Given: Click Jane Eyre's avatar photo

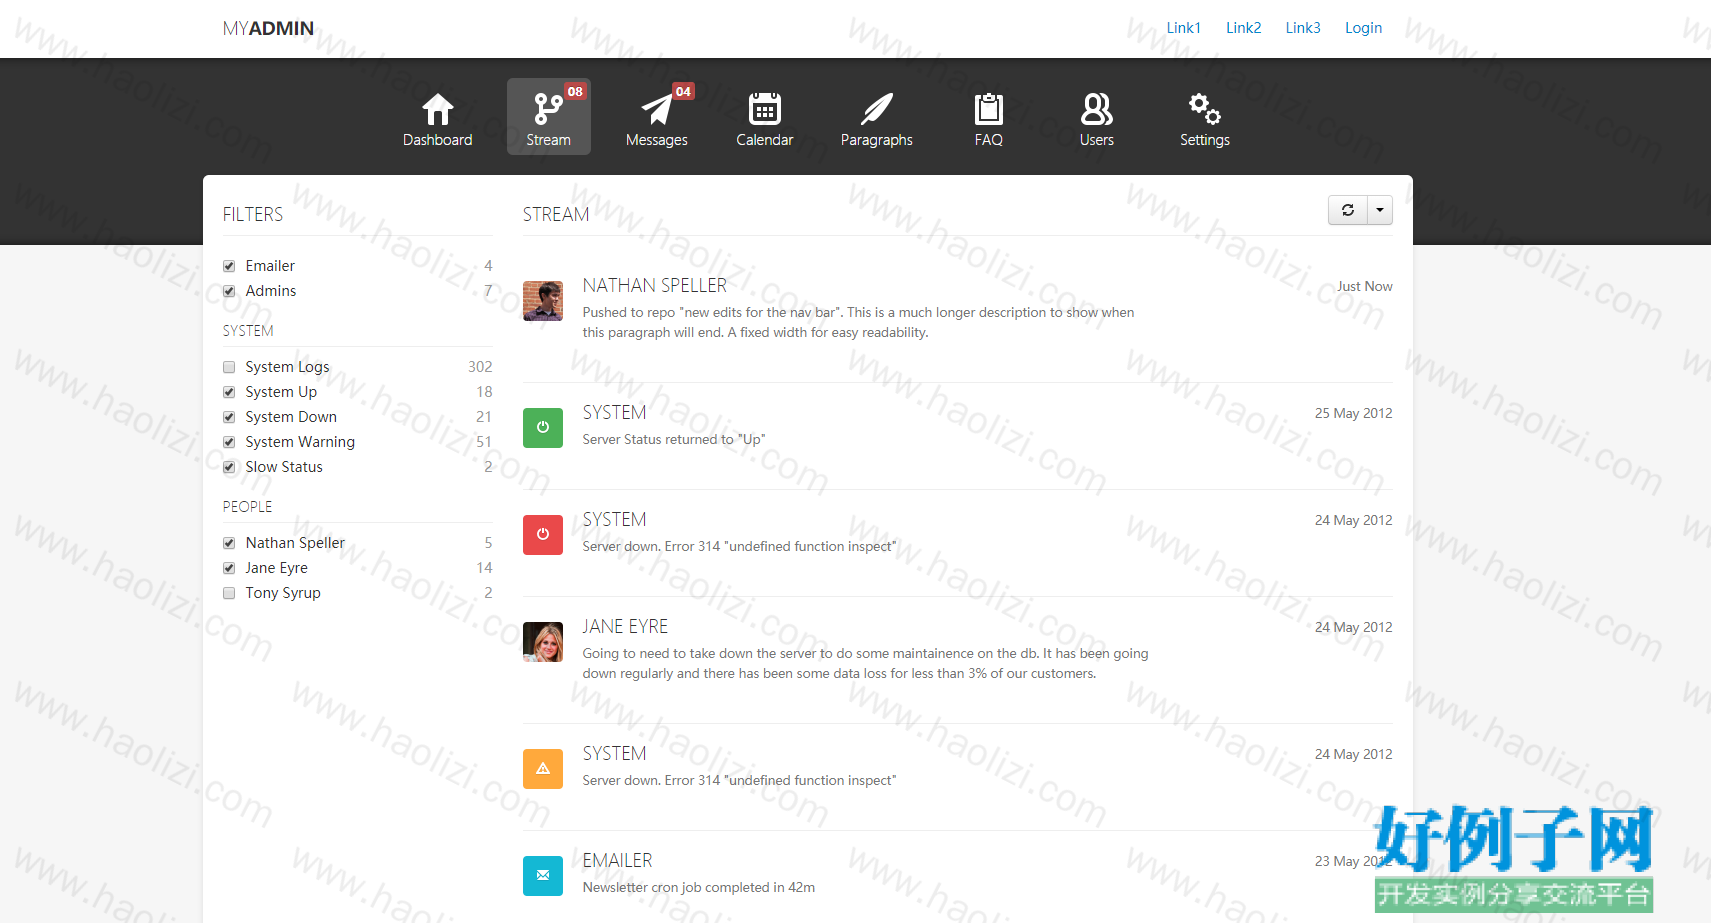Looking at the screenshot, I should point(543,642).
